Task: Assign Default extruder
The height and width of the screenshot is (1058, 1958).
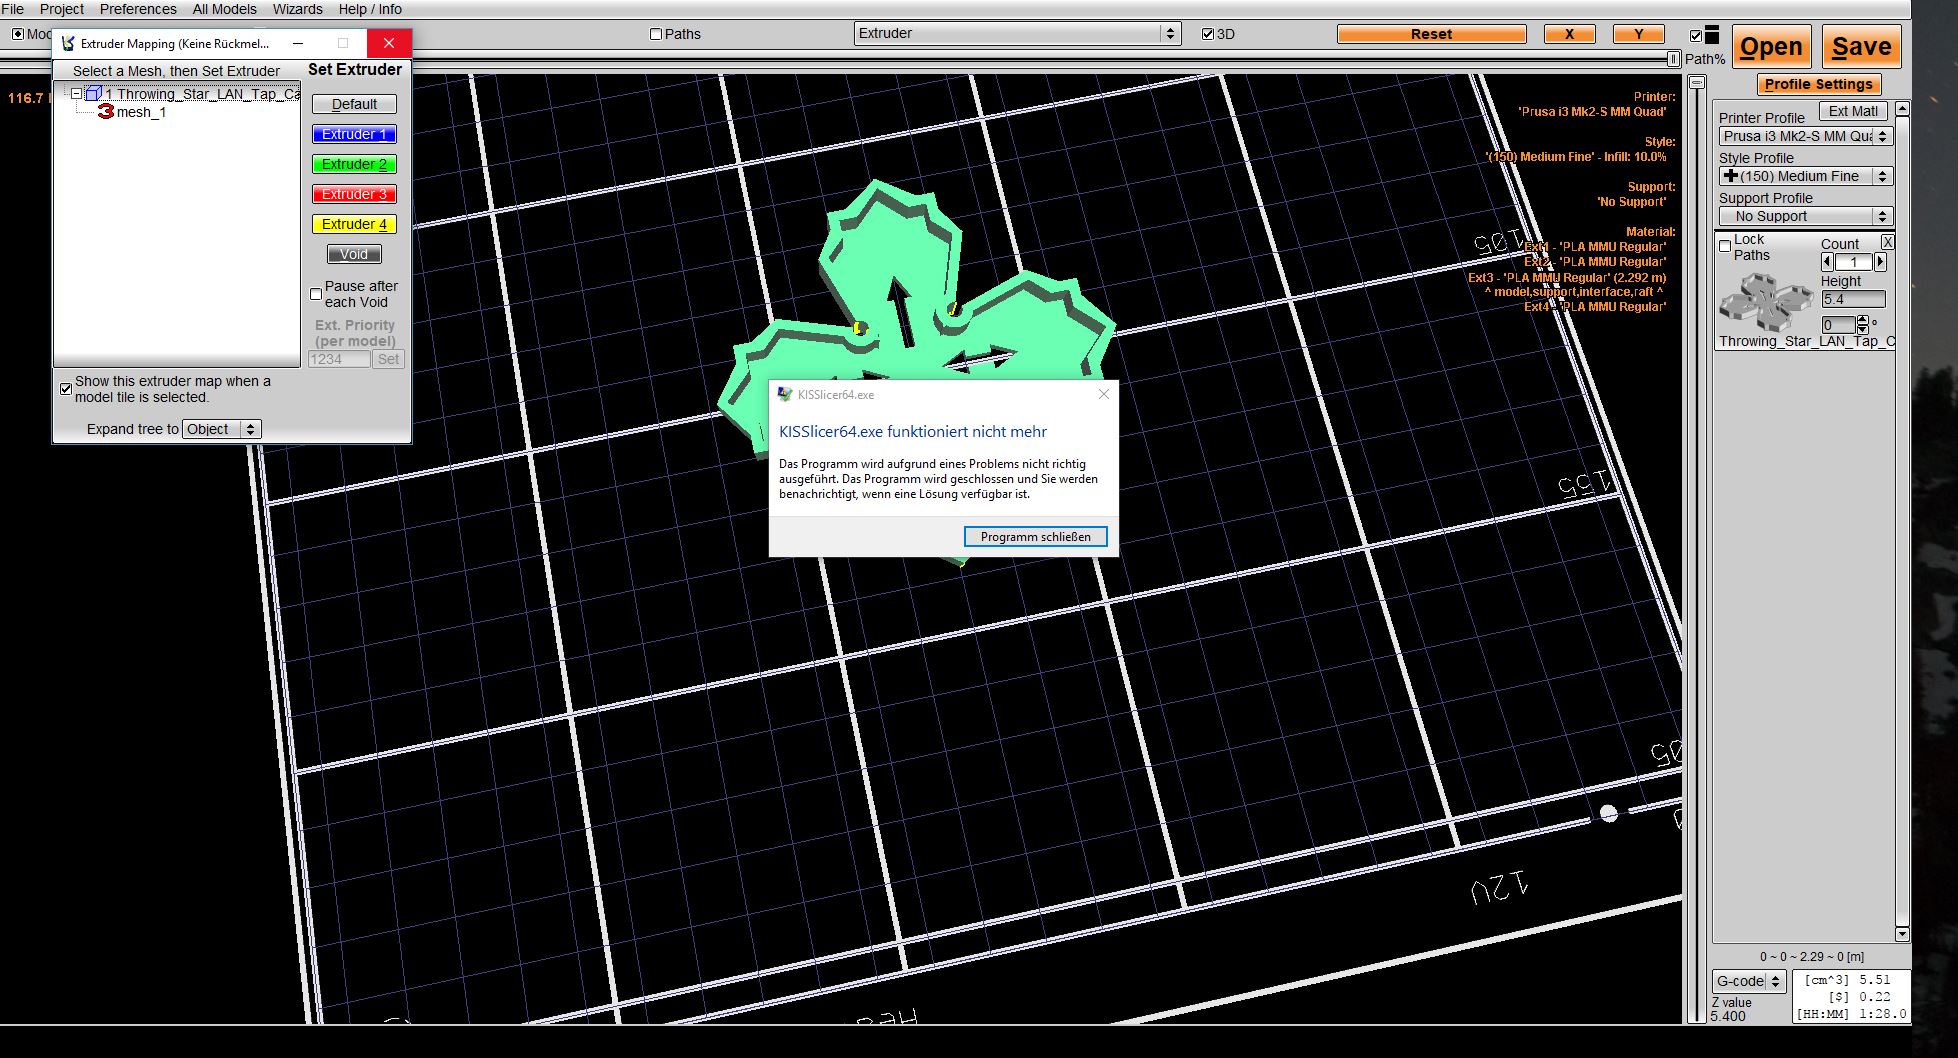Action: pyautogui.click(x=354, y=104)
